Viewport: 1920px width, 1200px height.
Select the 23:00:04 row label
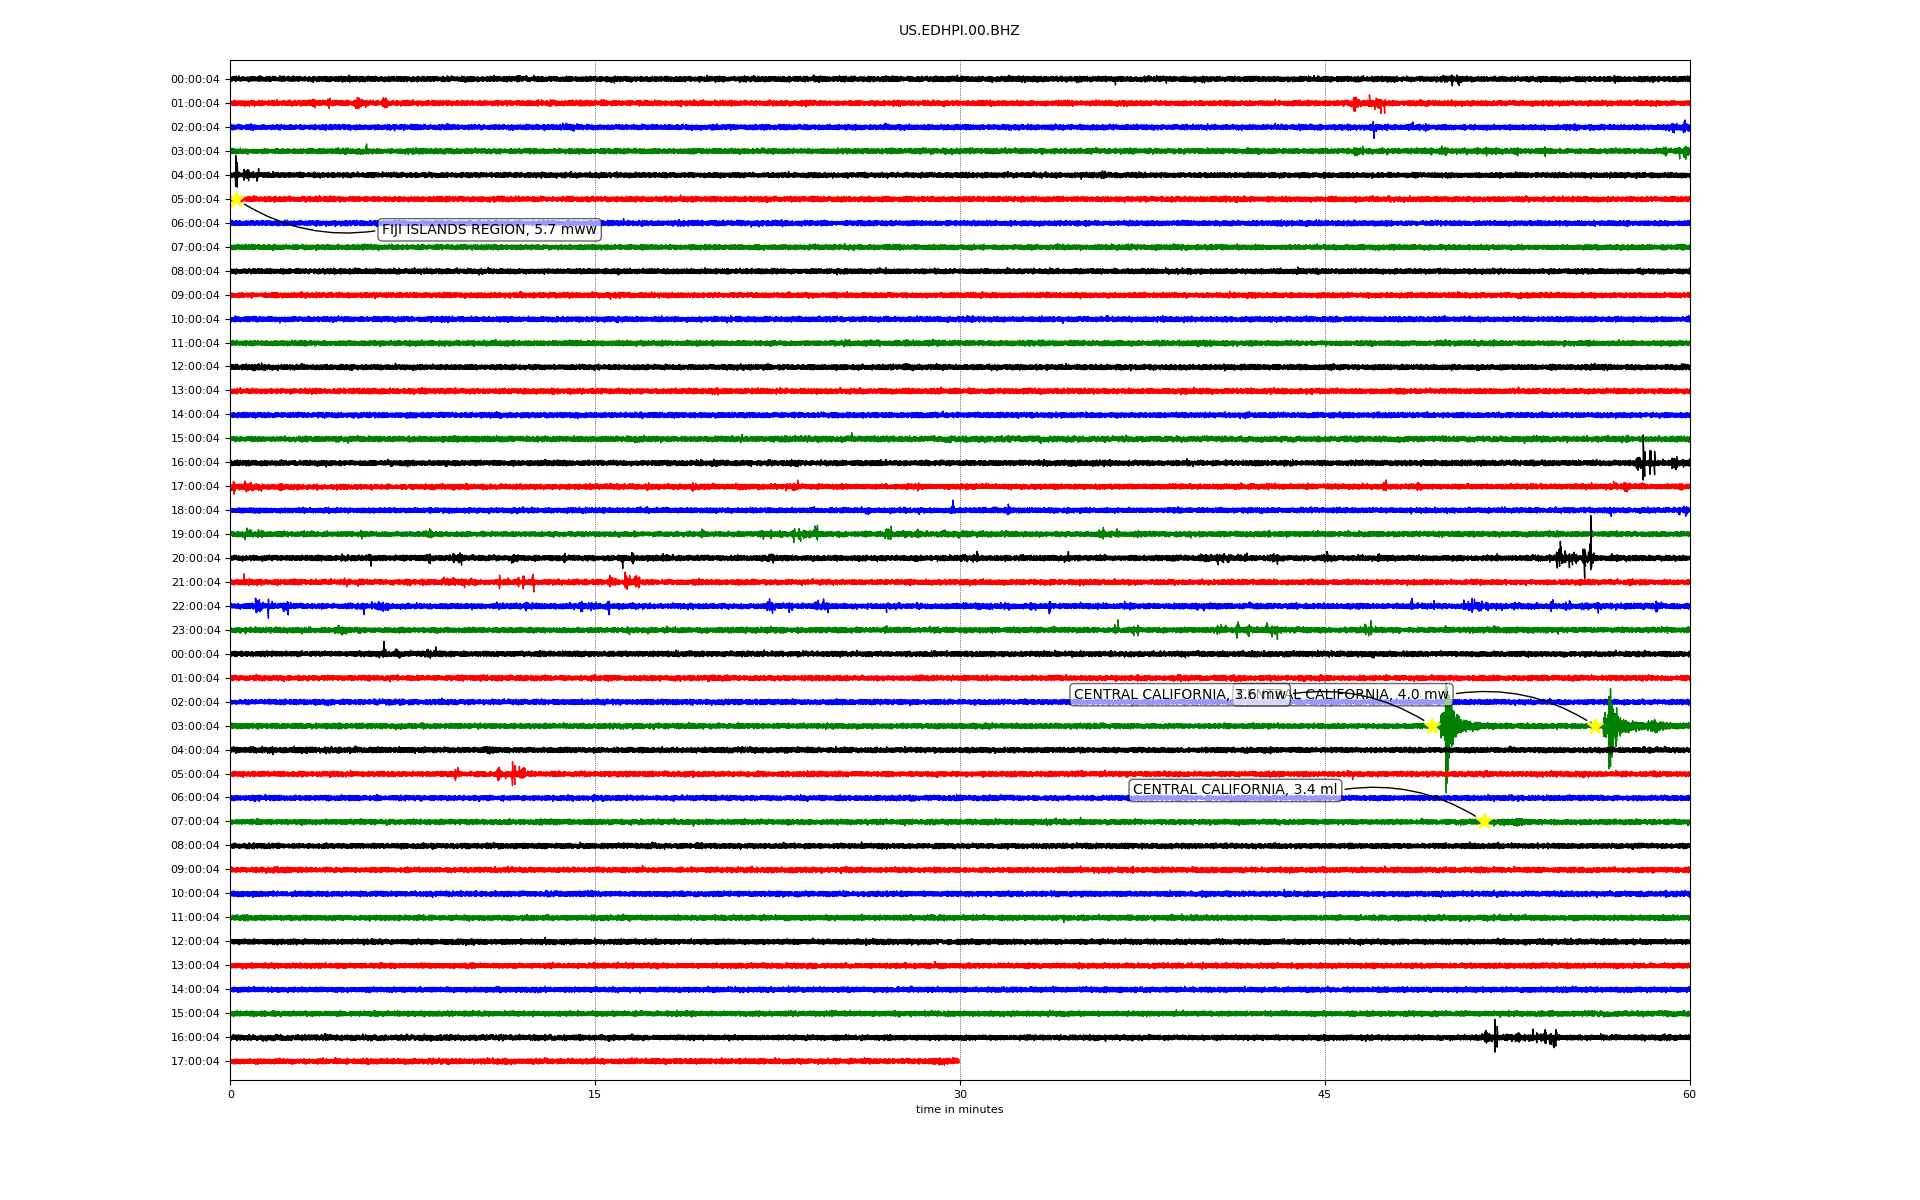coord(195,630)
